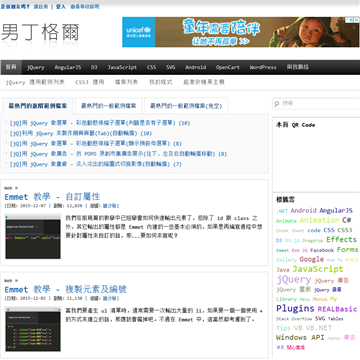Click the search magnifier icon

[x=277, y=104]
